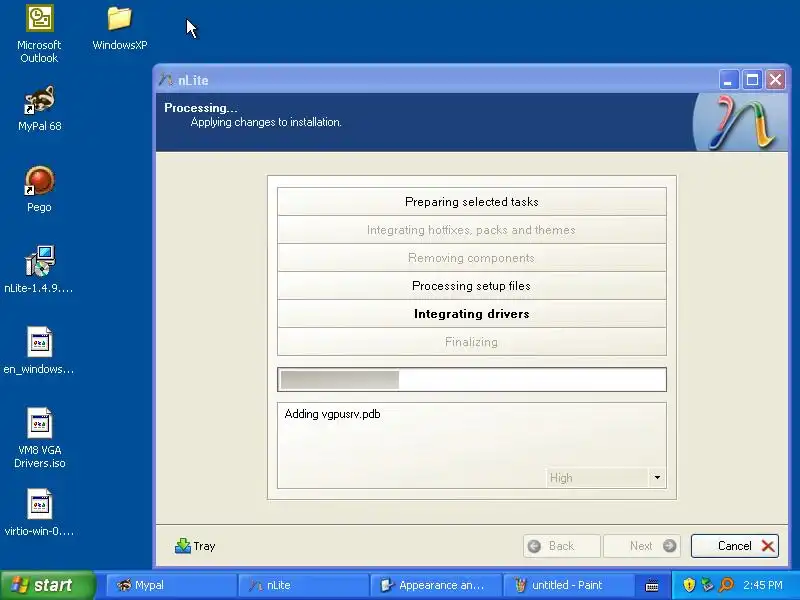
Task: Click the 2:45 PM system clock
Action: (763, 585)
